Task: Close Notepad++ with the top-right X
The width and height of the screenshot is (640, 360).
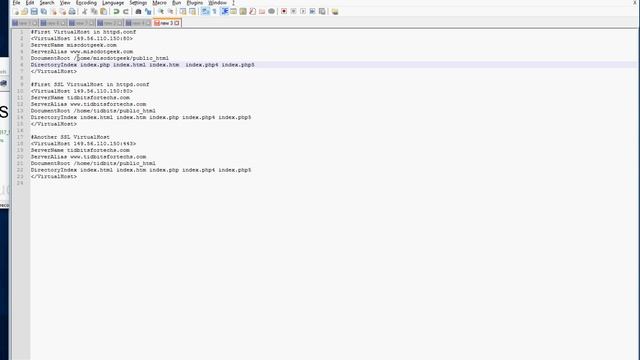Action: click(x=635, y=2)
